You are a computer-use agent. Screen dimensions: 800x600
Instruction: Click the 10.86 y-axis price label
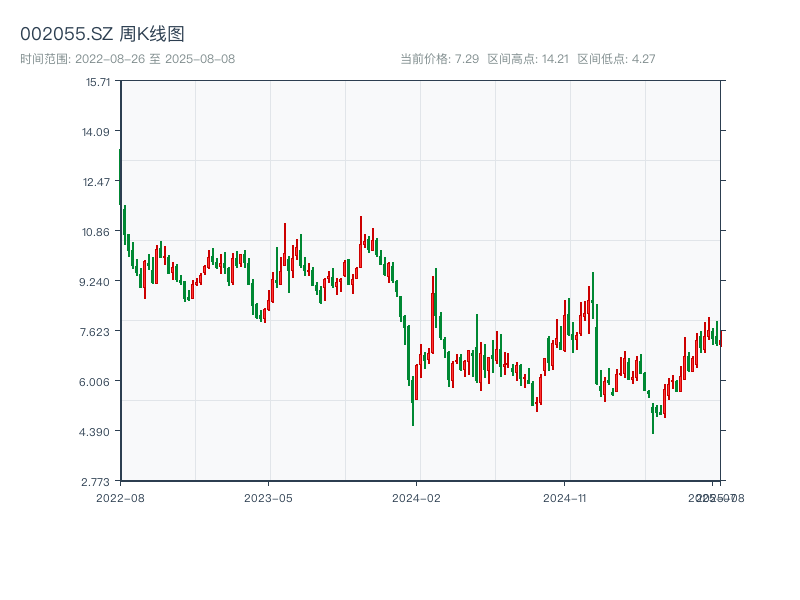tap(98, 232)
